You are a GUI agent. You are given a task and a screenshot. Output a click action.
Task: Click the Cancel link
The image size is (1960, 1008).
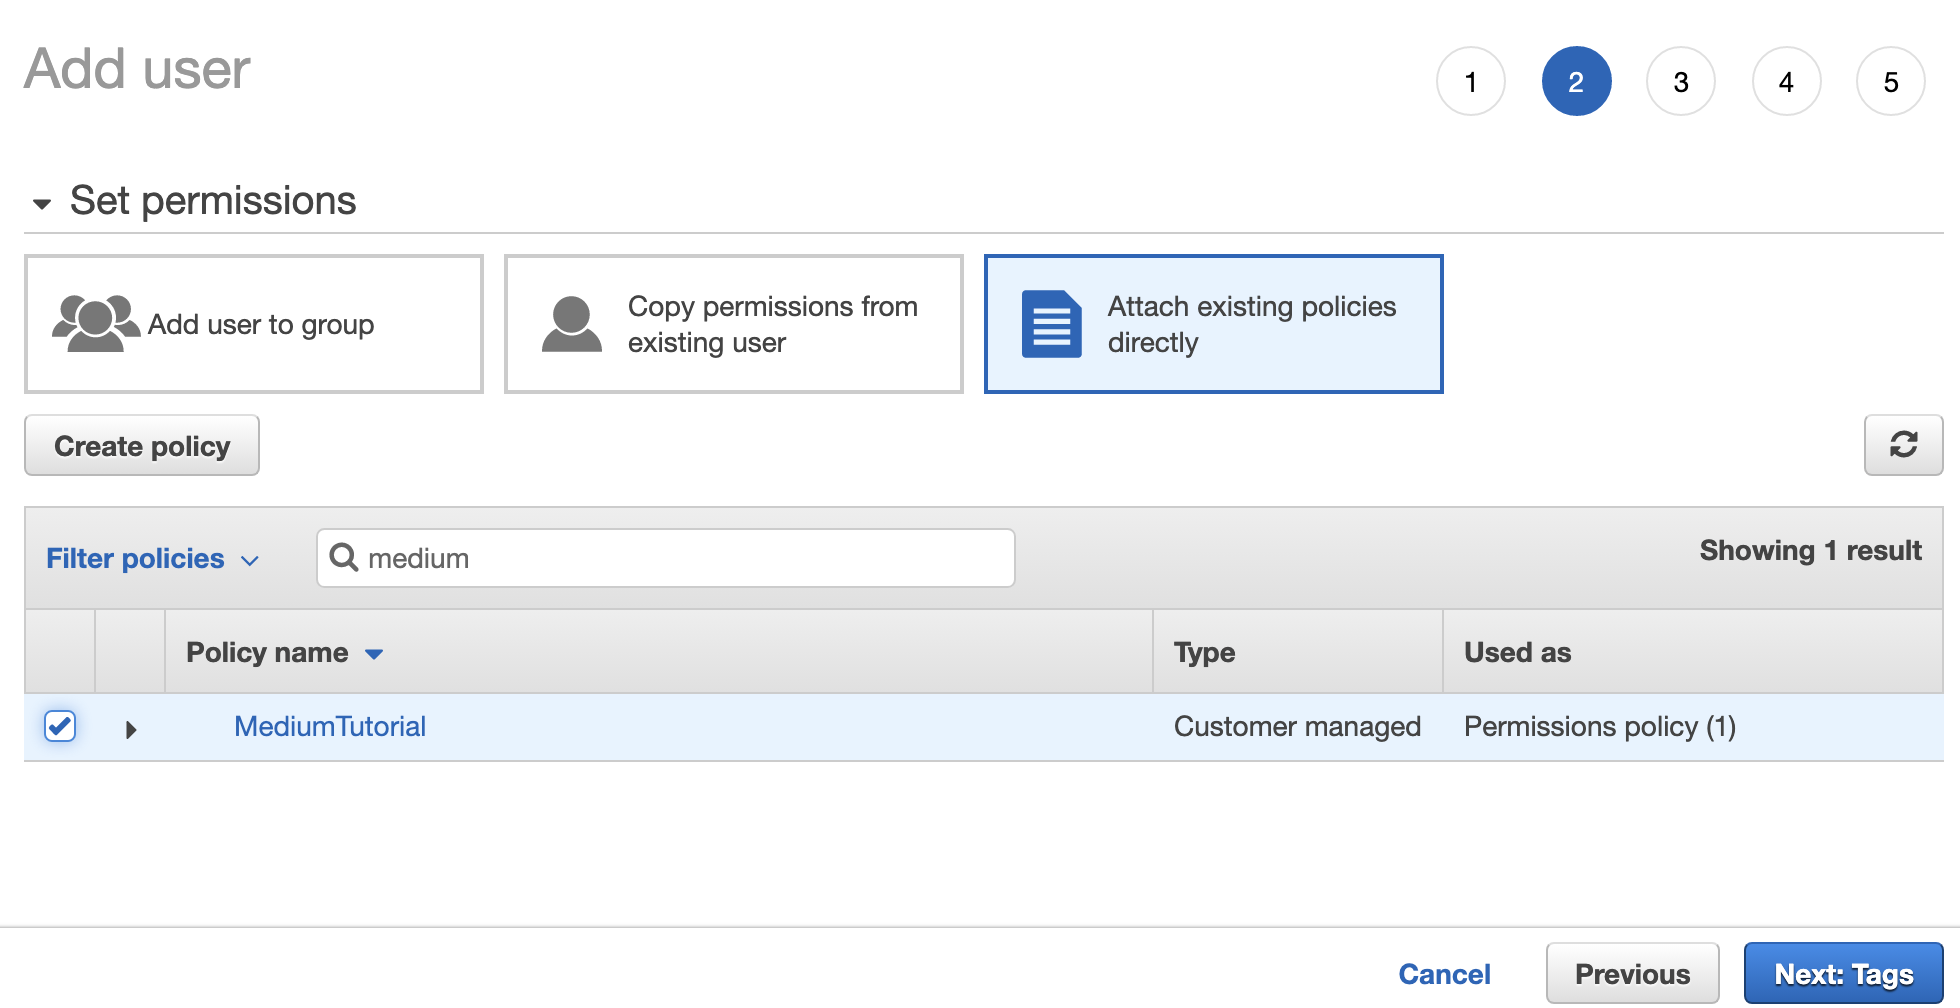tap(1444, 974)
